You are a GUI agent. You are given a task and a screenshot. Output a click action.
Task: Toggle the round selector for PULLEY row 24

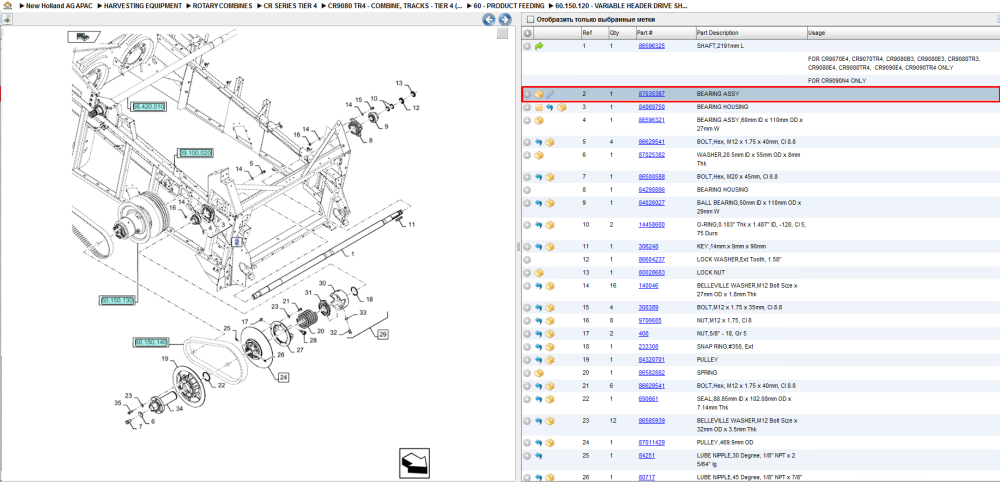[x=527, y=442]
